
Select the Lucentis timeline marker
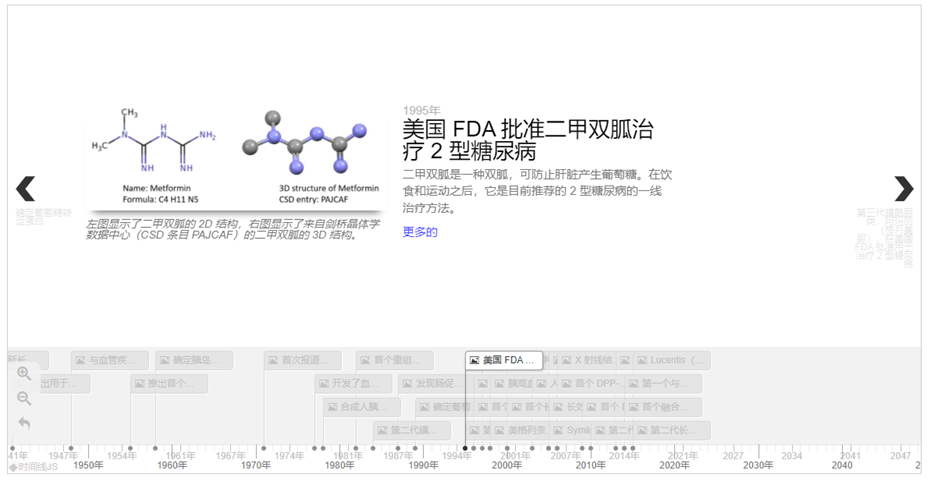point(672,360)
